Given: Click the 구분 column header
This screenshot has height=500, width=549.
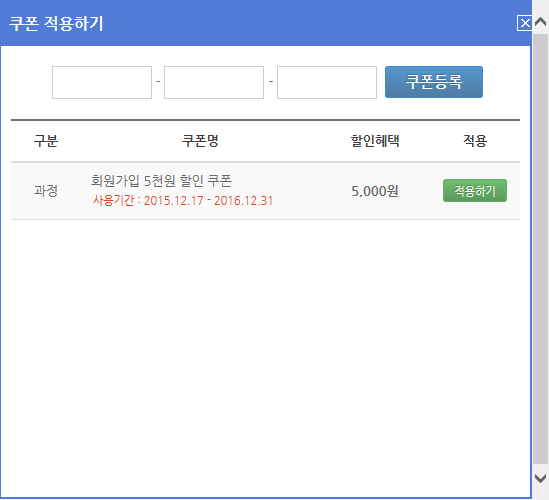Looking at the screenshot, I should pyautogui.click(x=46, y=141).
